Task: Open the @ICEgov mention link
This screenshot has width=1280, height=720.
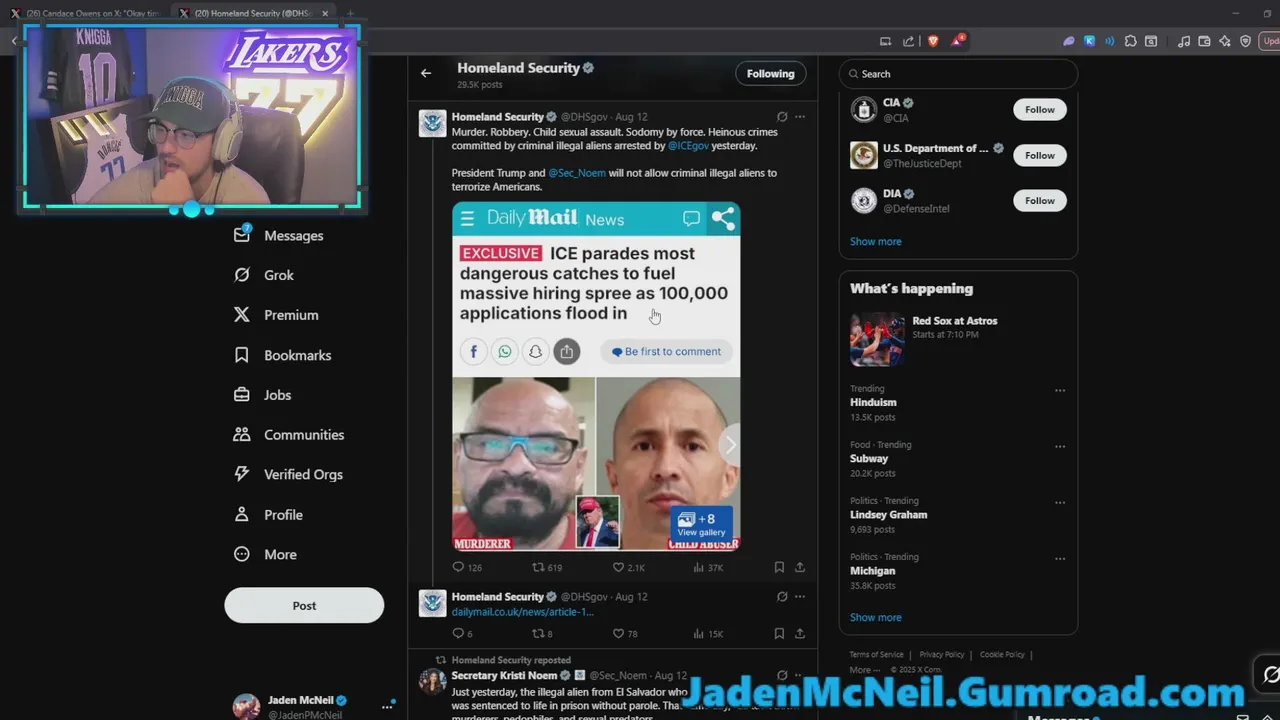Action: click(x=688, y=146)
